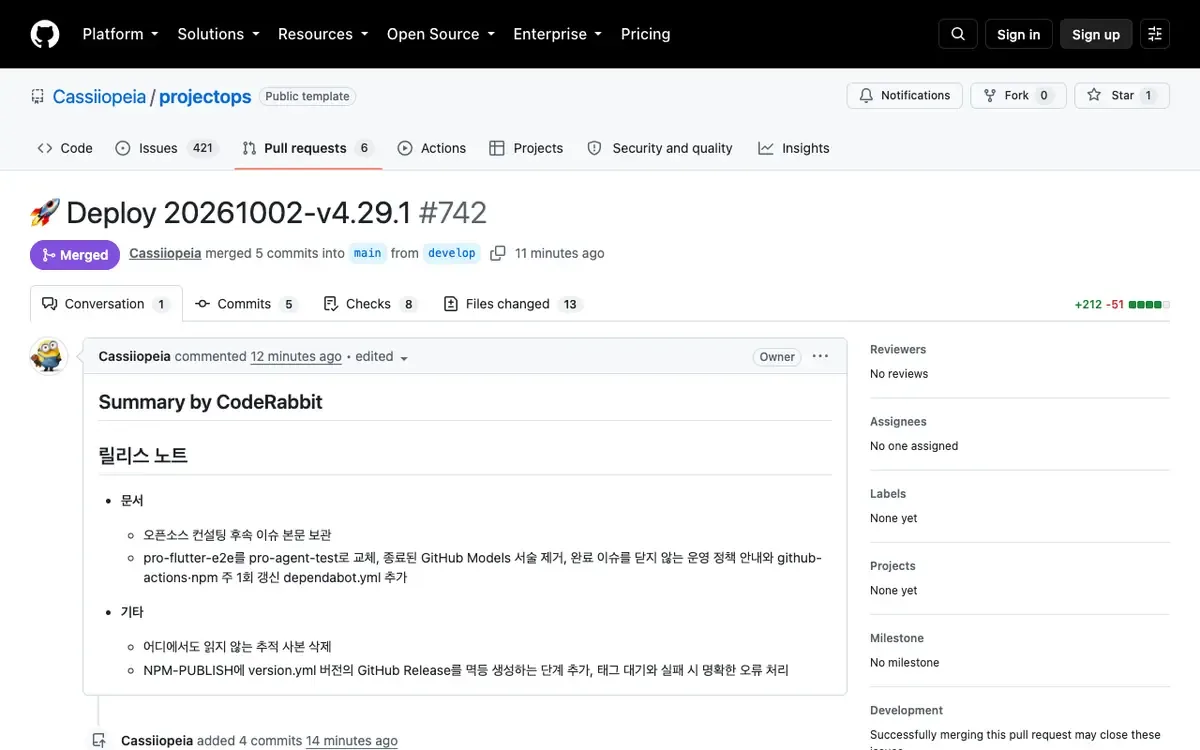Screen dimensions: 1200x750
Task: Click the Notifications bell button
Action: pyautogui.click(x=905, y=96)
